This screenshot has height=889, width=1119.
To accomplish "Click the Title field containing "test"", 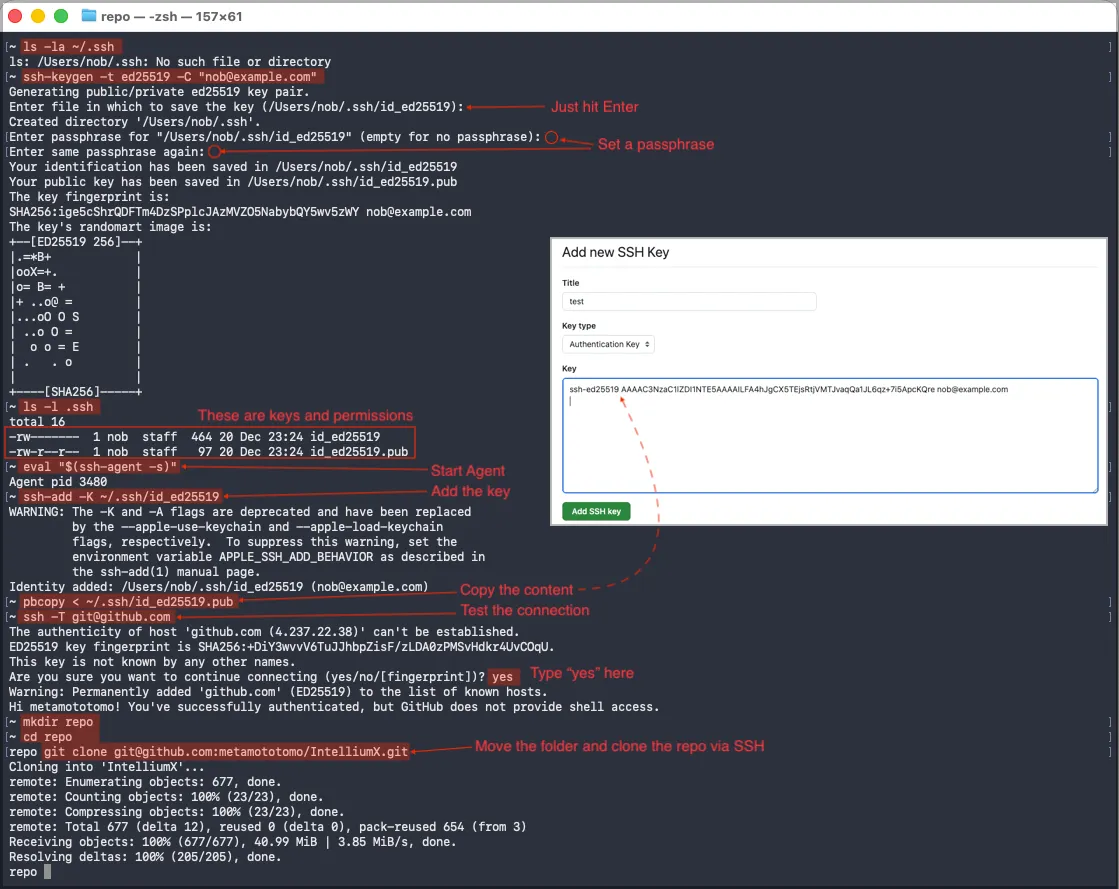I will pyautogui.click(x=689, y=301).
